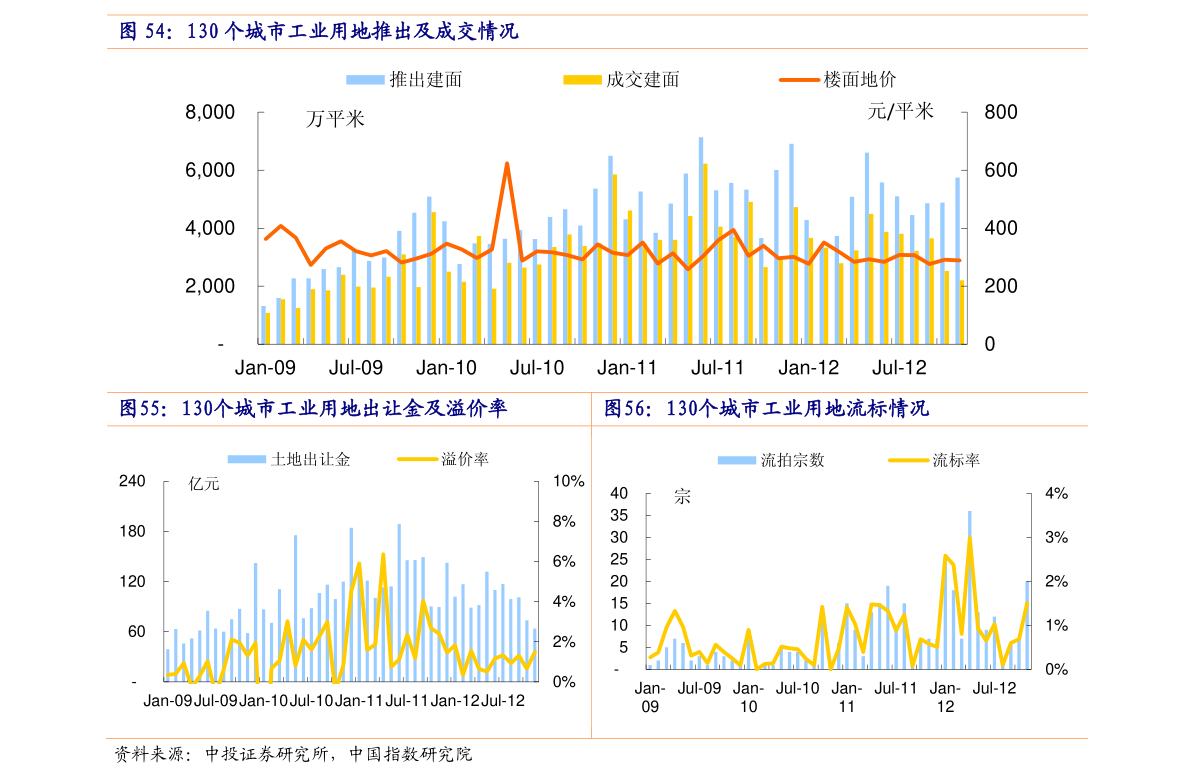
Task: Click the Jul-10 axis label in top chart
Action: (x=536, y=368)
